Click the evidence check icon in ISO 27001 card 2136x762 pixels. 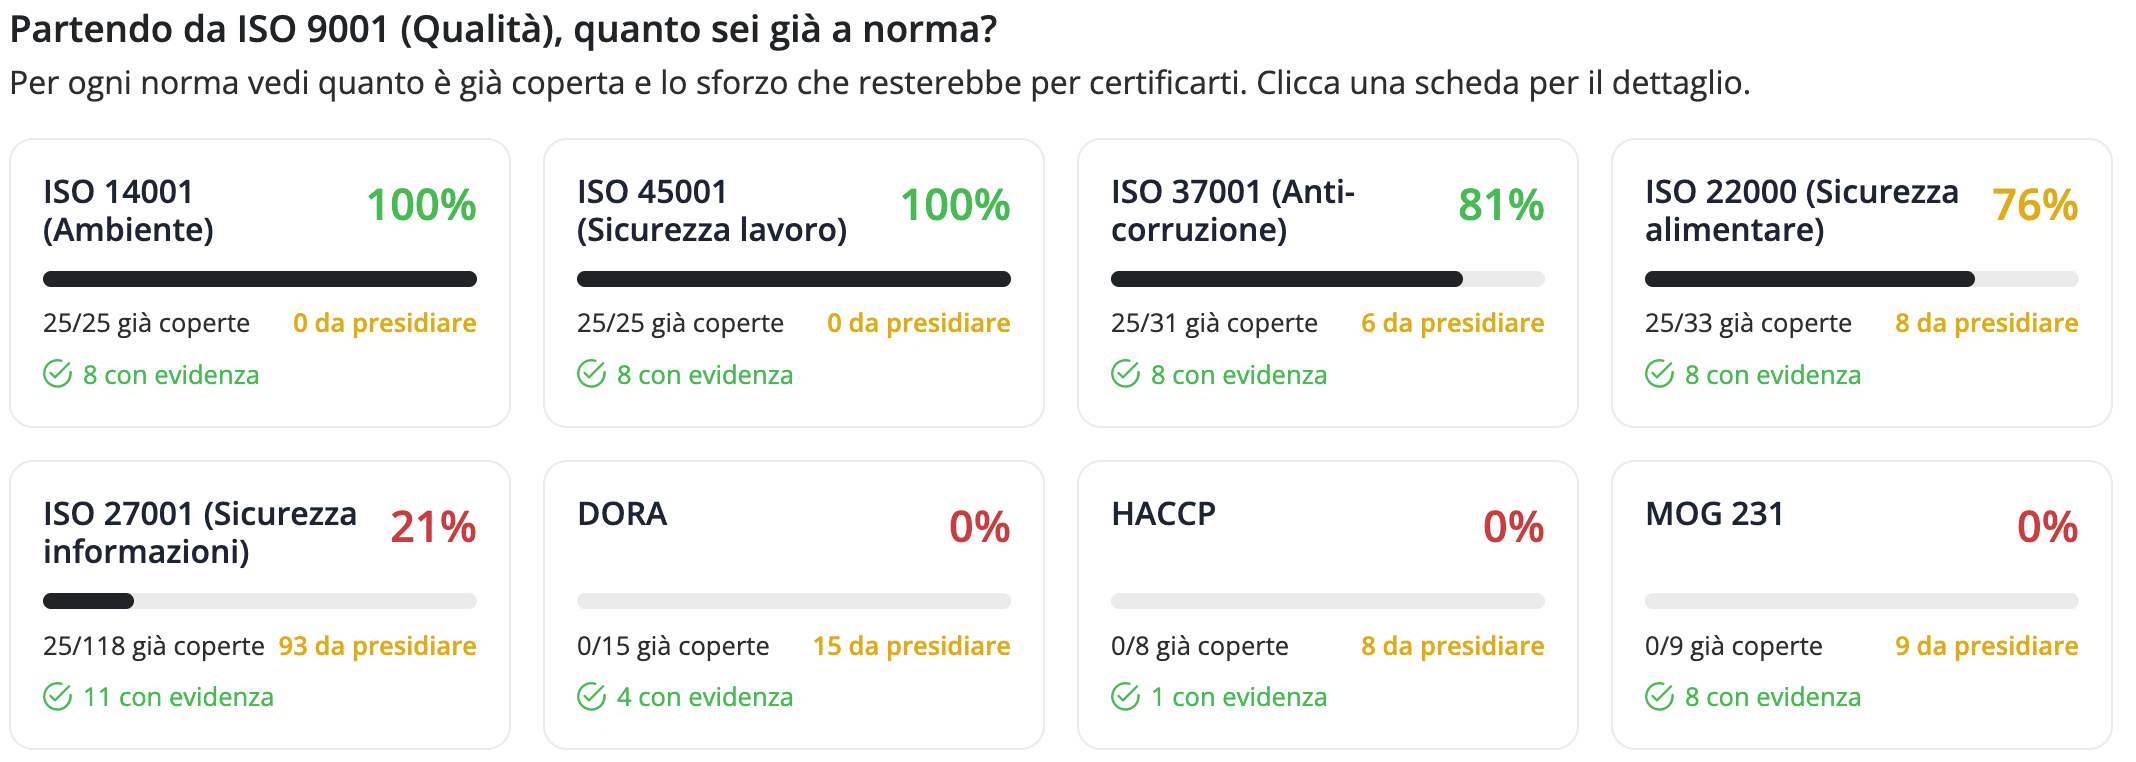point(58,696)
